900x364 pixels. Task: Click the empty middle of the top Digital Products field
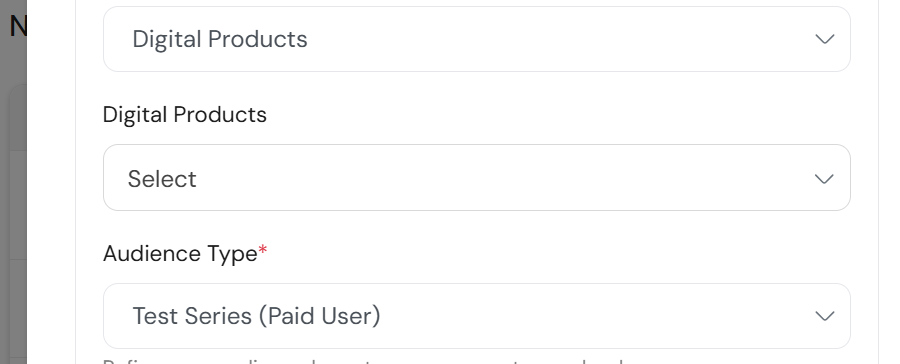point(562,39)
